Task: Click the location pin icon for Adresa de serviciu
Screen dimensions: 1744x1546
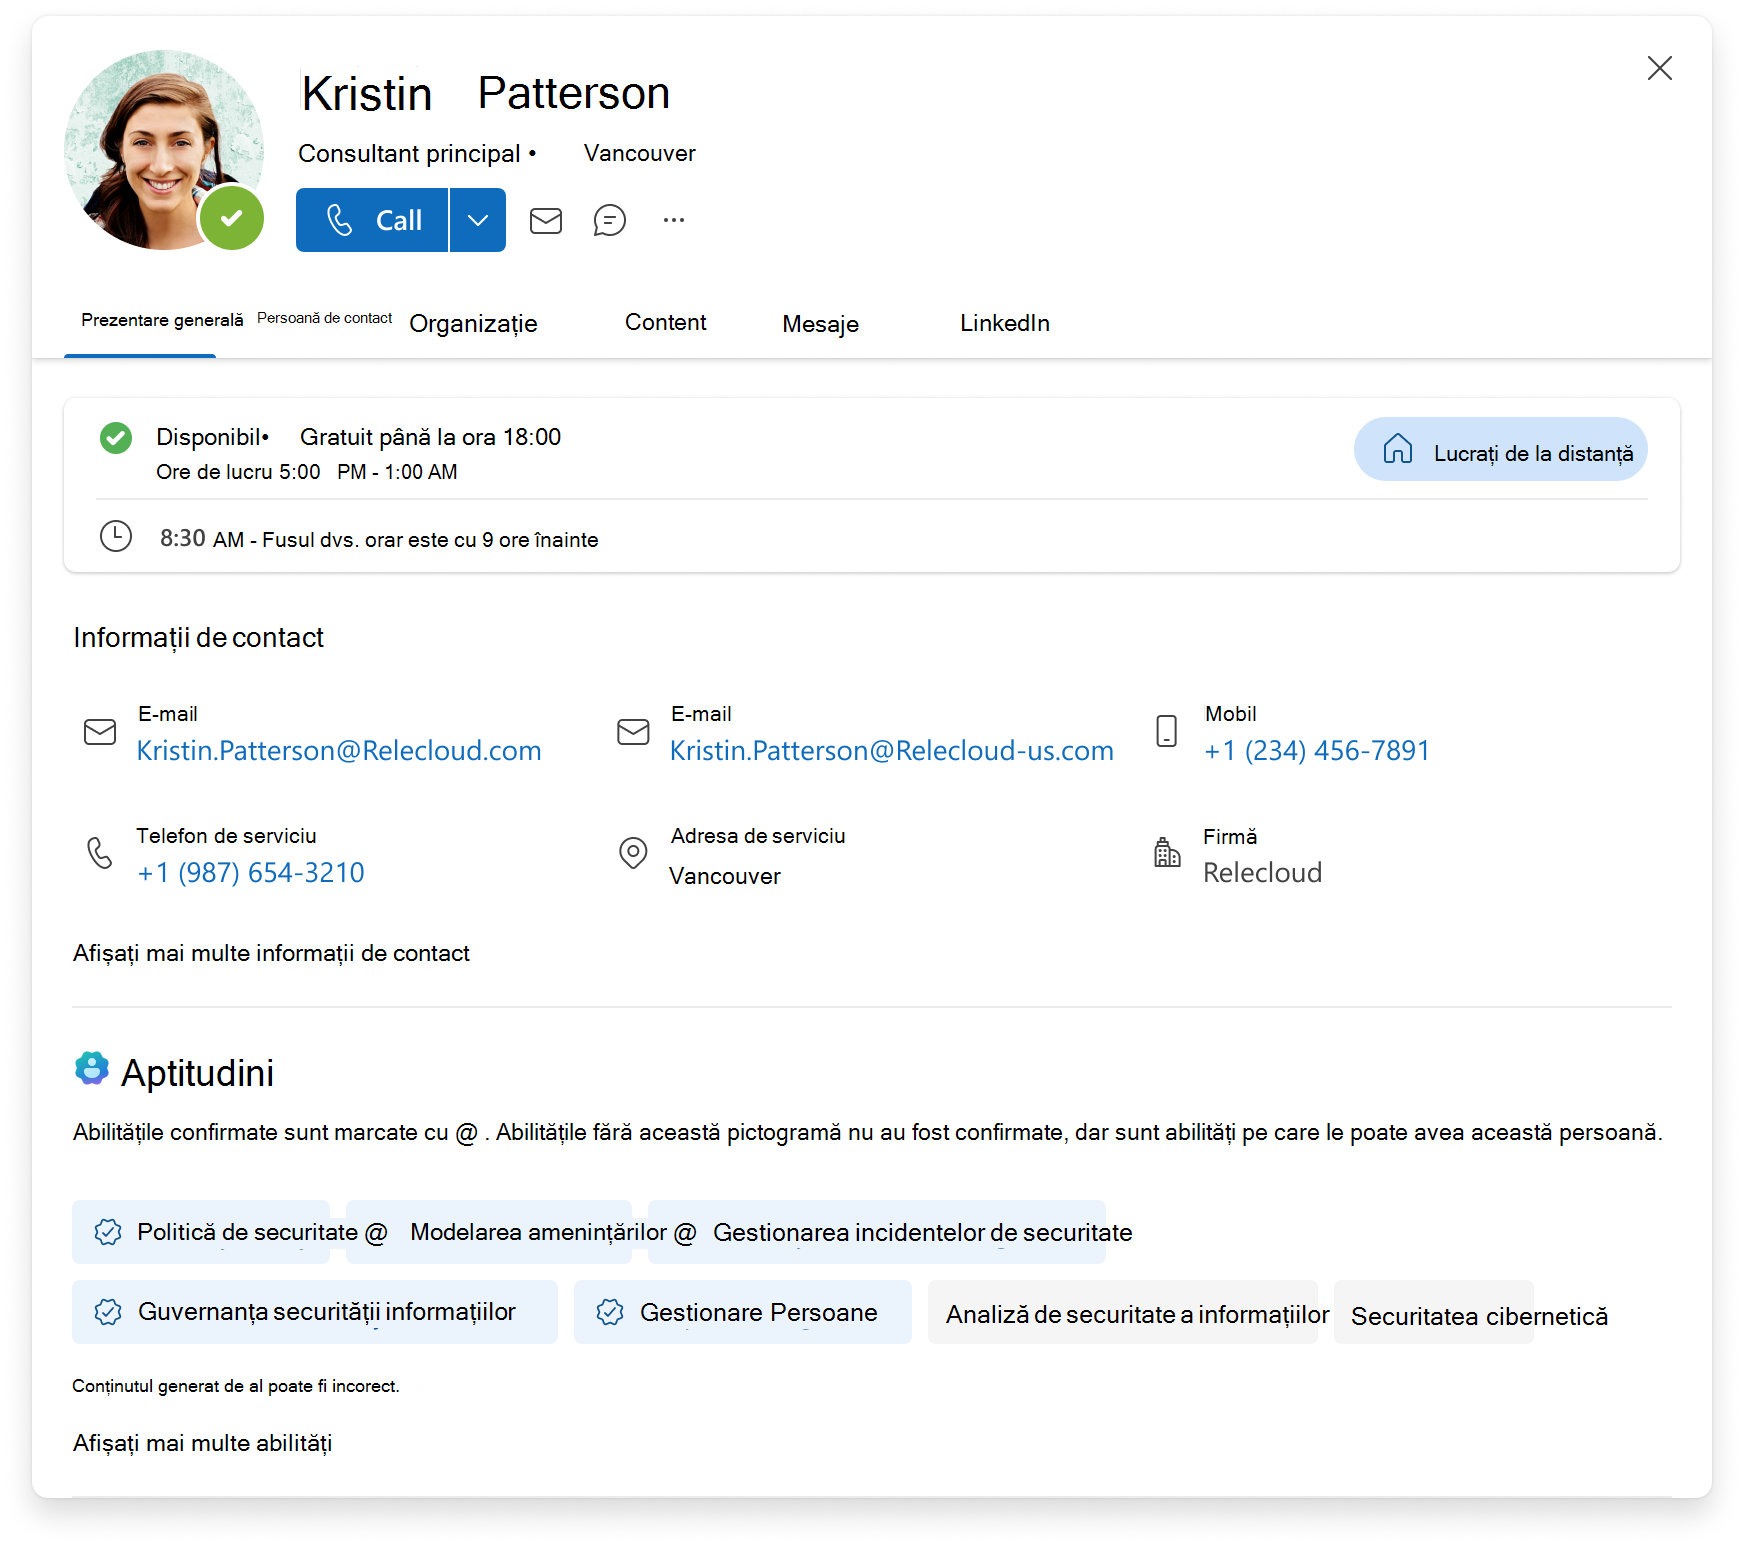Action: (x=633, y=853)
